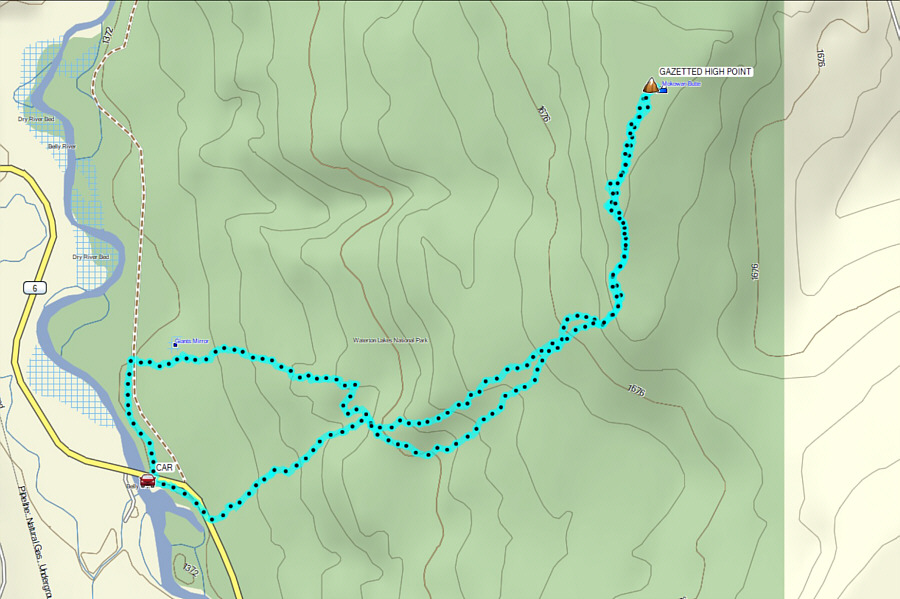This screenshot has width=900, height=599.
Task: Click the small Belly label beside the car icon
Action: pyautogui.click(x=132, y=486)
